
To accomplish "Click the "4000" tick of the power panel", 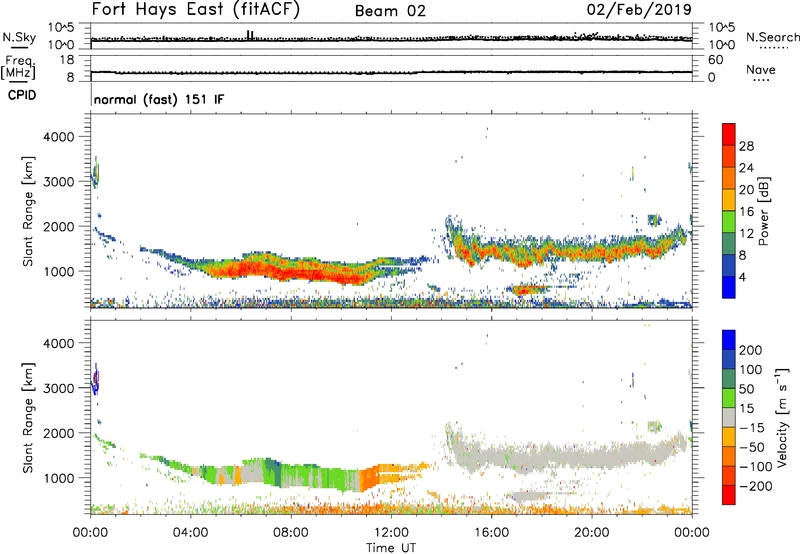I will point(58,137).
